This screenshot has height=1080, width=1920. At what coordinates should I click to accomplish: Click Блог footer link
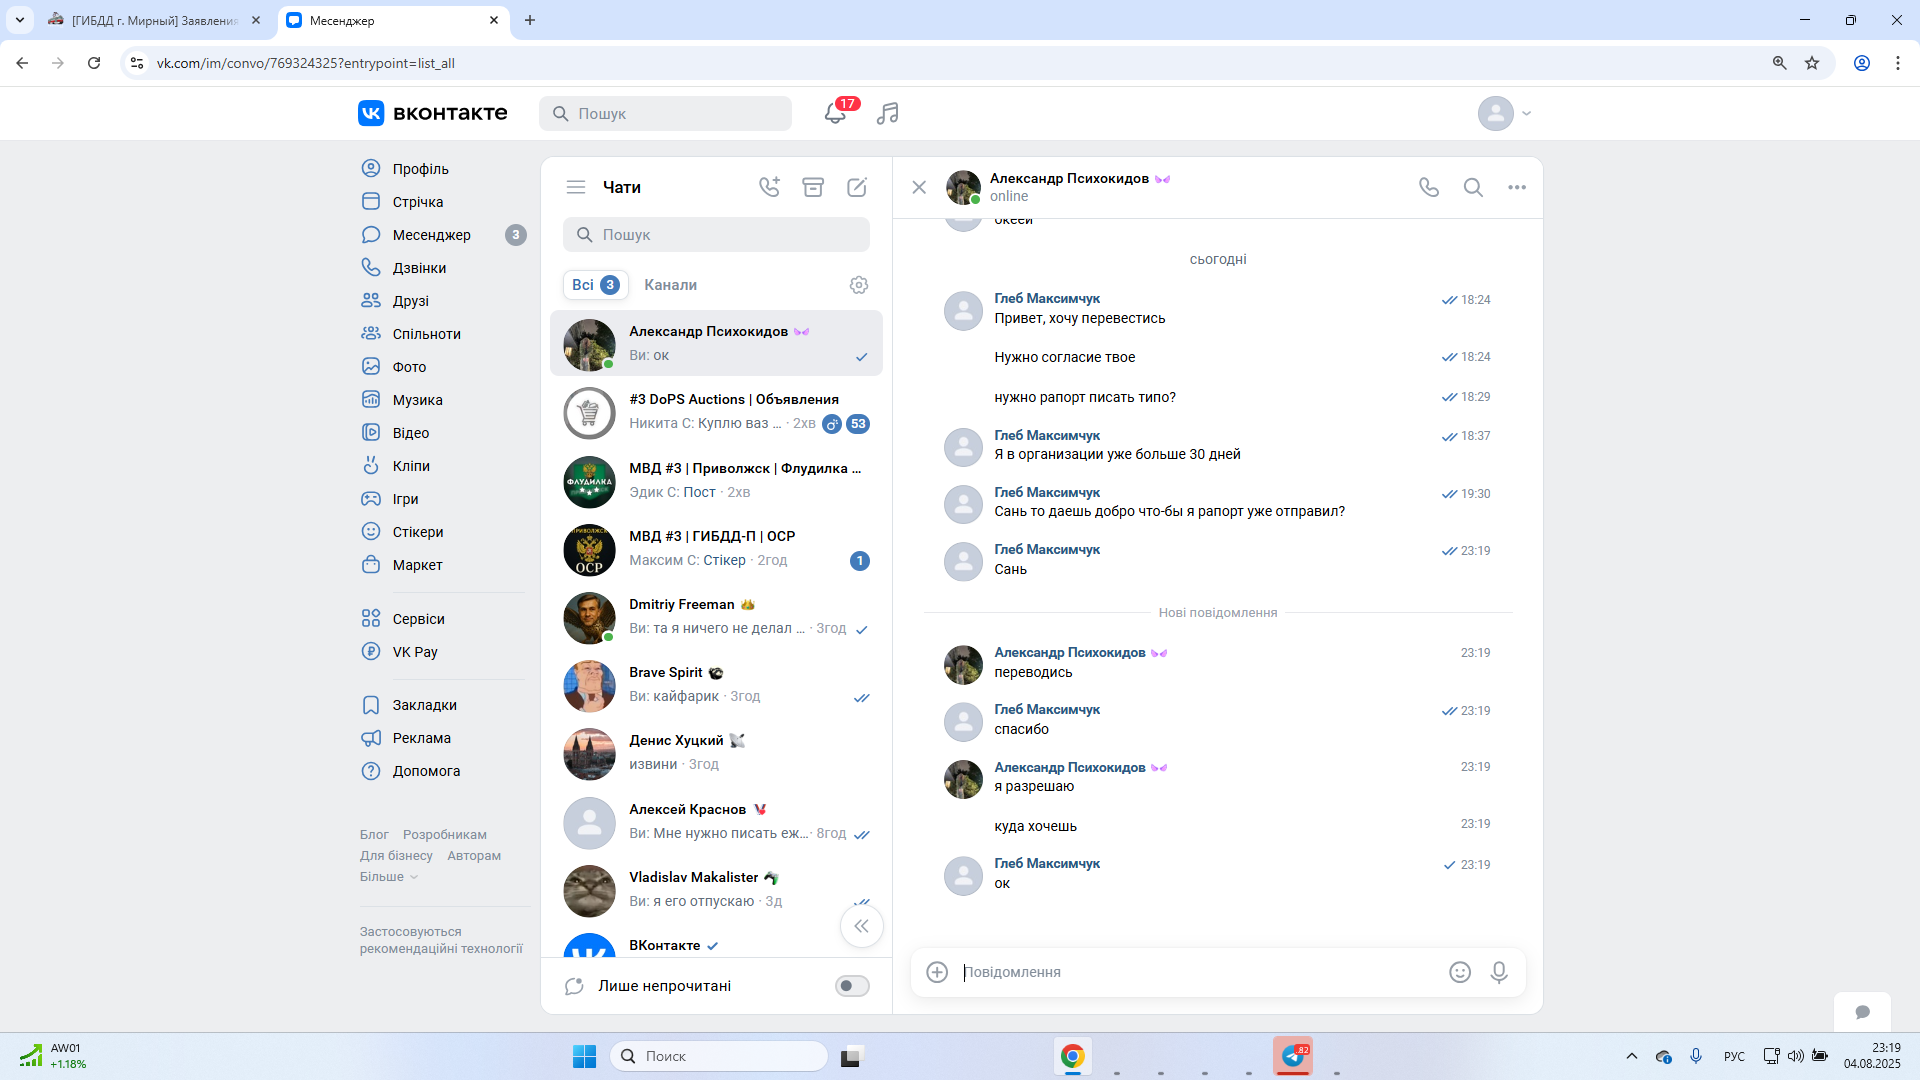point(374,835)
